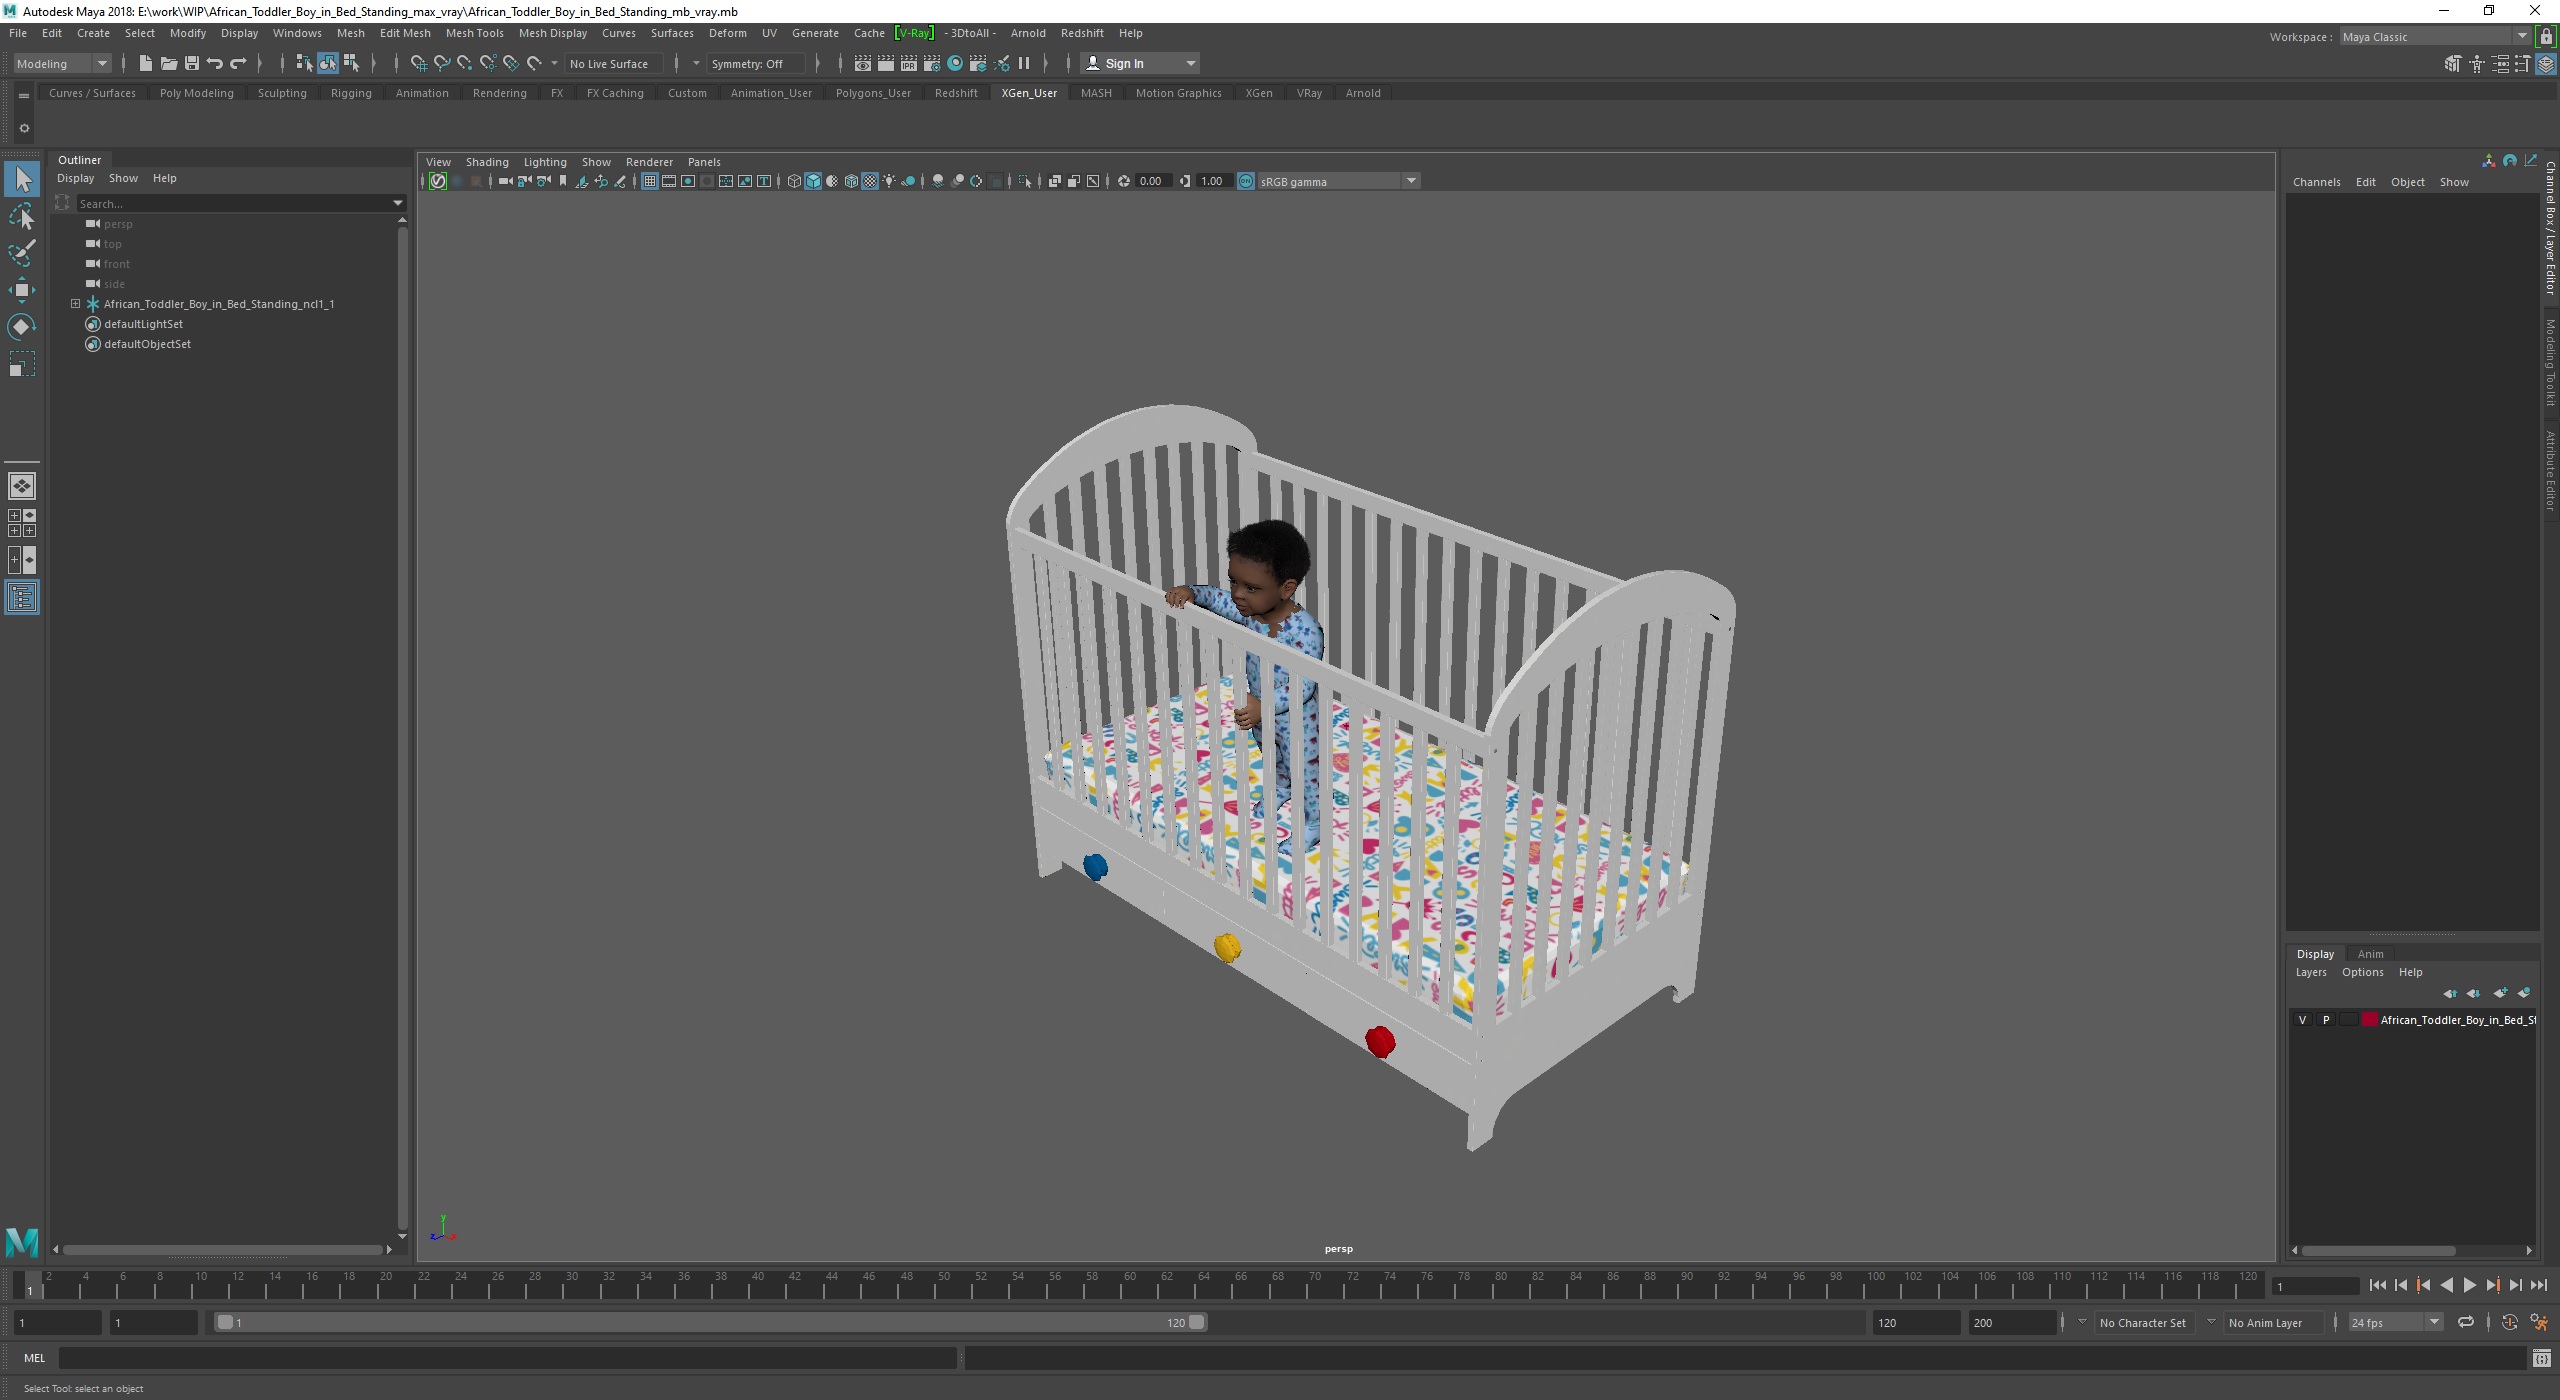2560x1400 pixels.
Task: Switch to the Outliner layout icon
Action: pos(22,598)
